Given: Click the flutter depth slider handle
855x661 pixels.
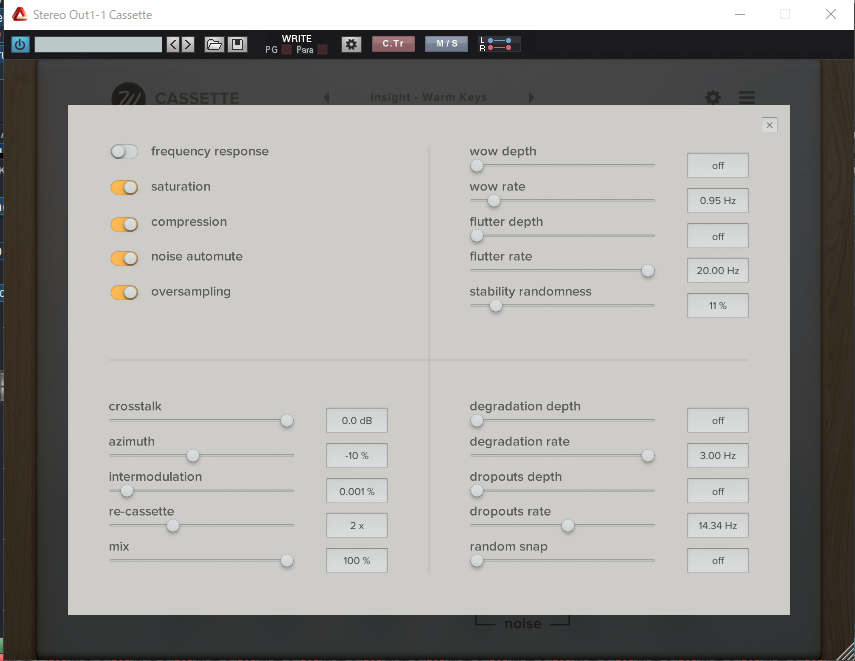Looking at the screenshot, I should click(x=477, y=236).
